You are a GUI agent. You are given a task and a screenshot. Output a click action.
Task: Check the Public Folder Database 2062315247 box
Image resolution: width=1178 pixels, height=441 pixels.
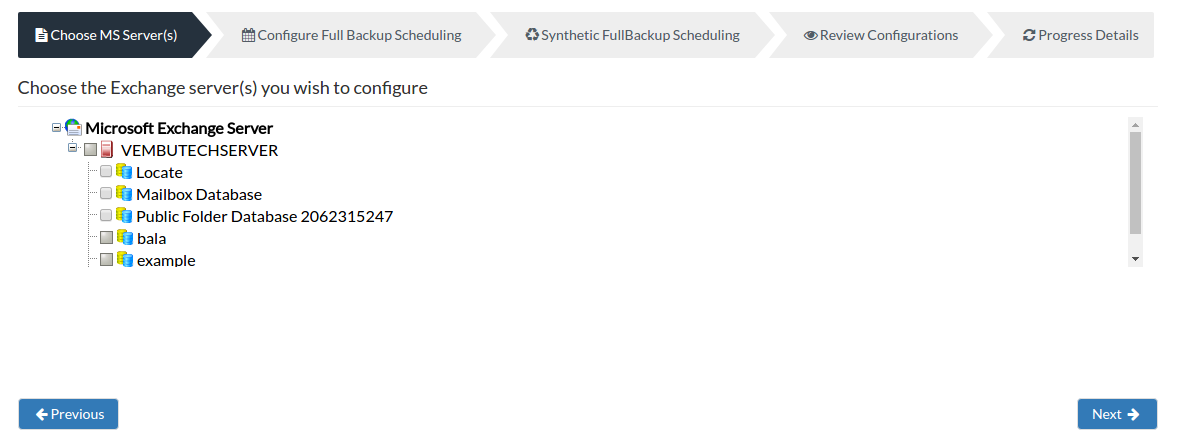pos(106,215)
